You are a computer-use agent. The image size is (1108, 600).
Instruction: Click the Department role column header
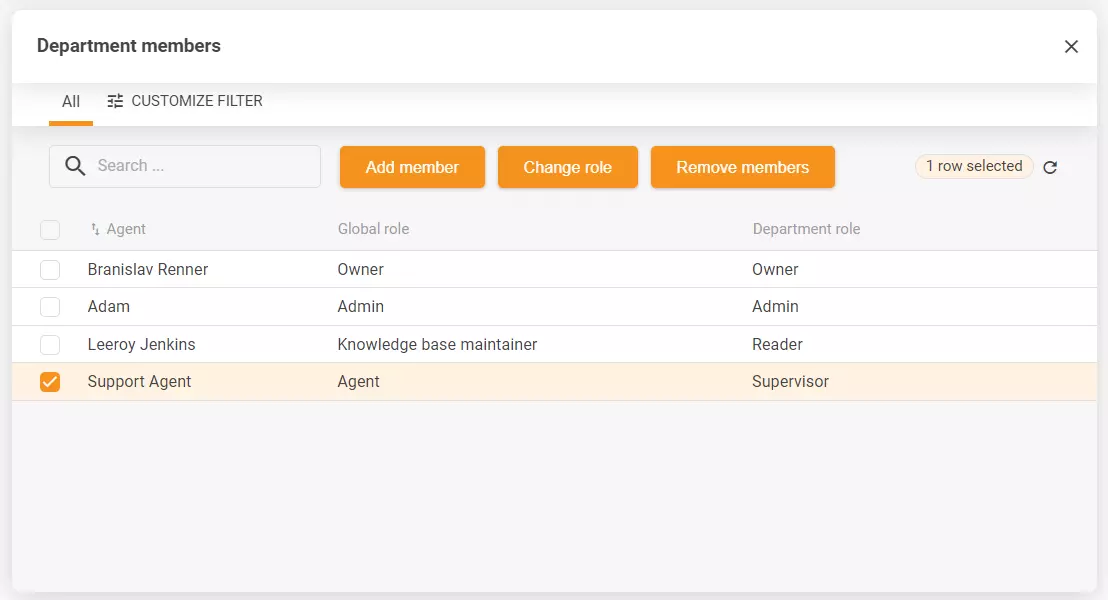tap(806, 228)
